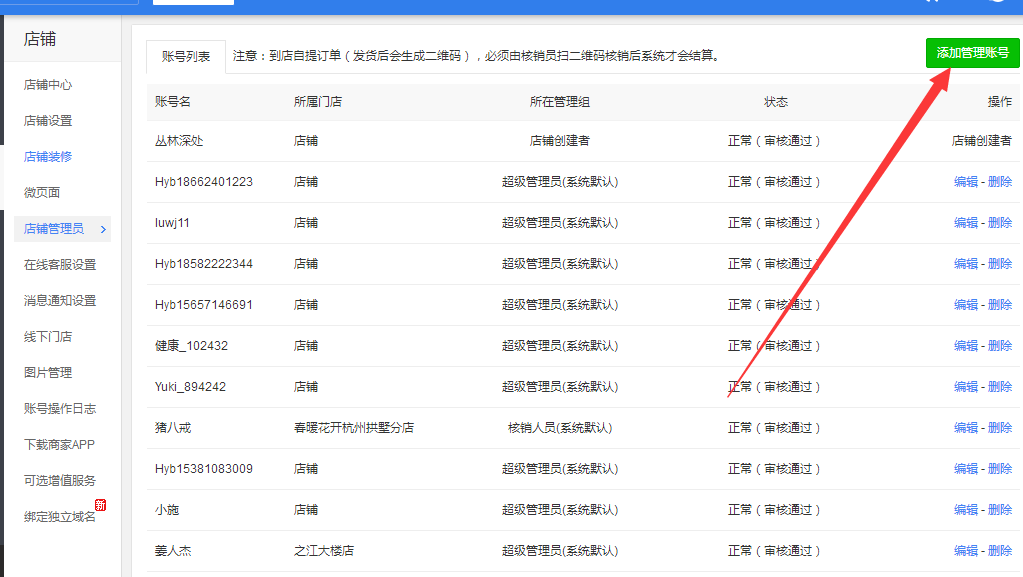
Task: Edit account 小施
Action: pos(966,510)
